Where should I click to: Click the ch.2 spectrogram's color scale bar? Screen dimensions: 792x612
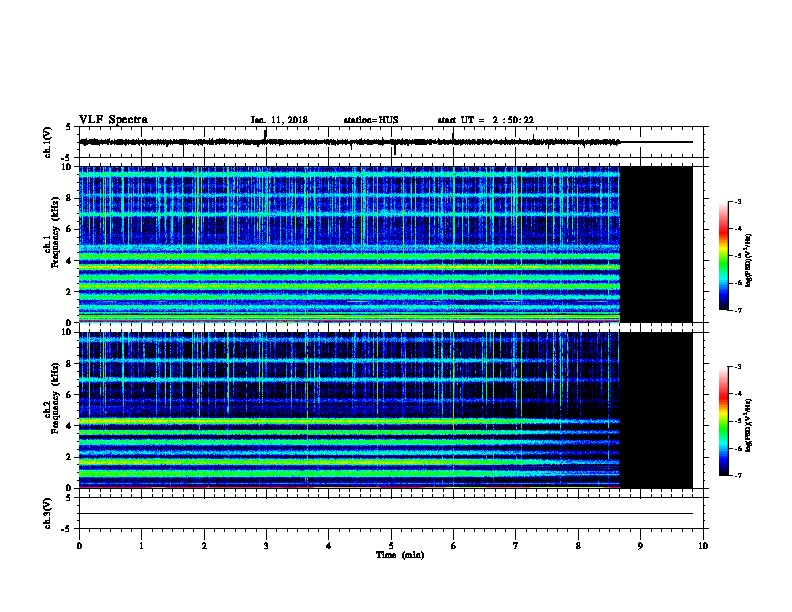(x=723, y=421)
